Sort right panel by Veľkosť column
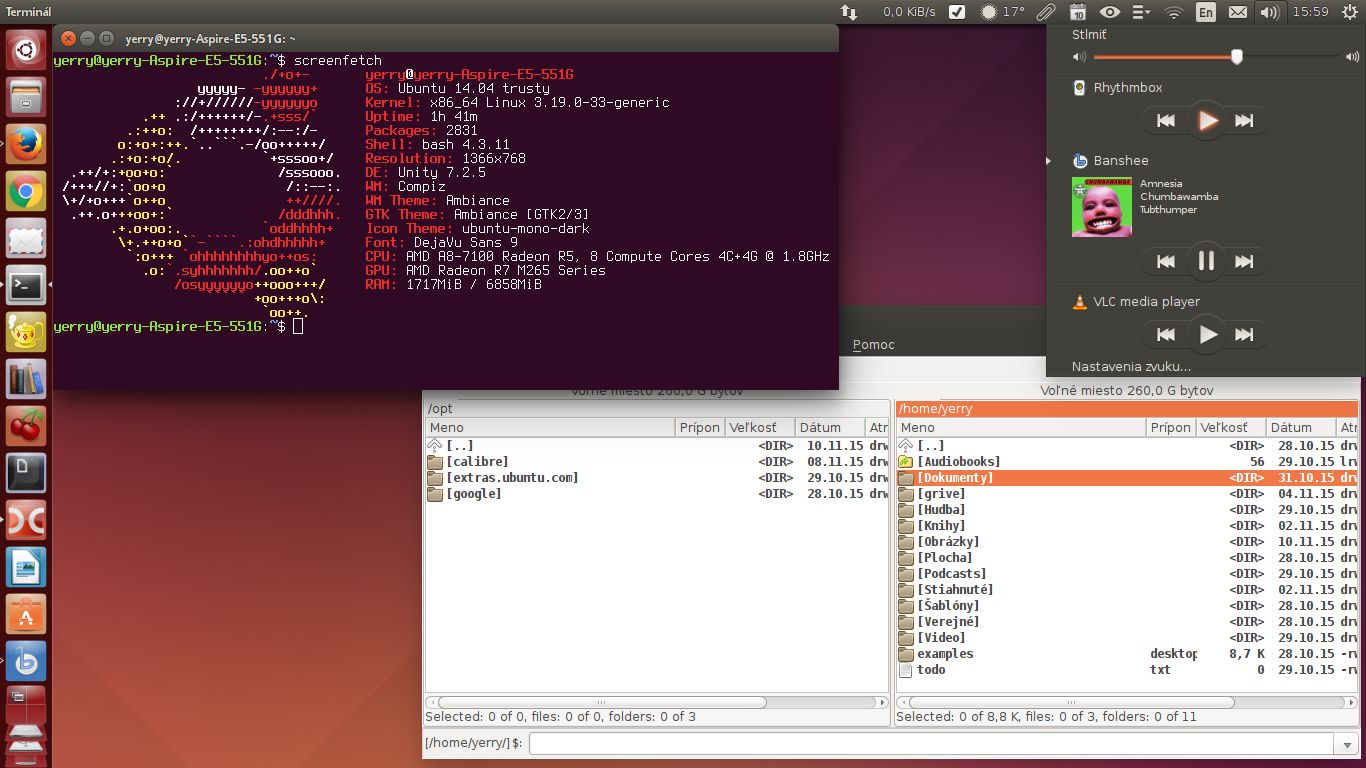 pos(1232,427)
